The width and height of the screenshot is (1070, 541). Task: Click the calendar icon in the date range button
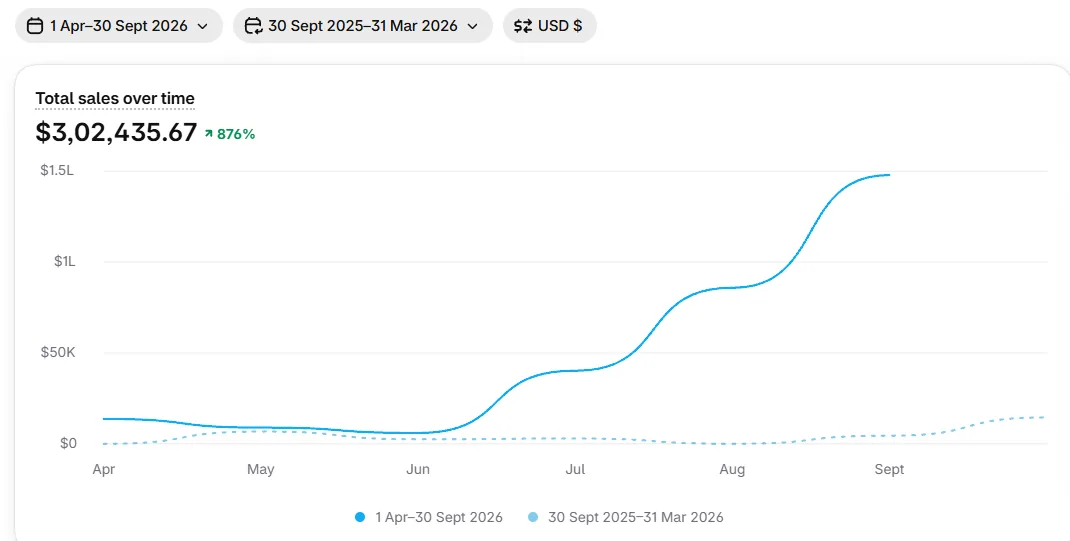coord(35,26)
